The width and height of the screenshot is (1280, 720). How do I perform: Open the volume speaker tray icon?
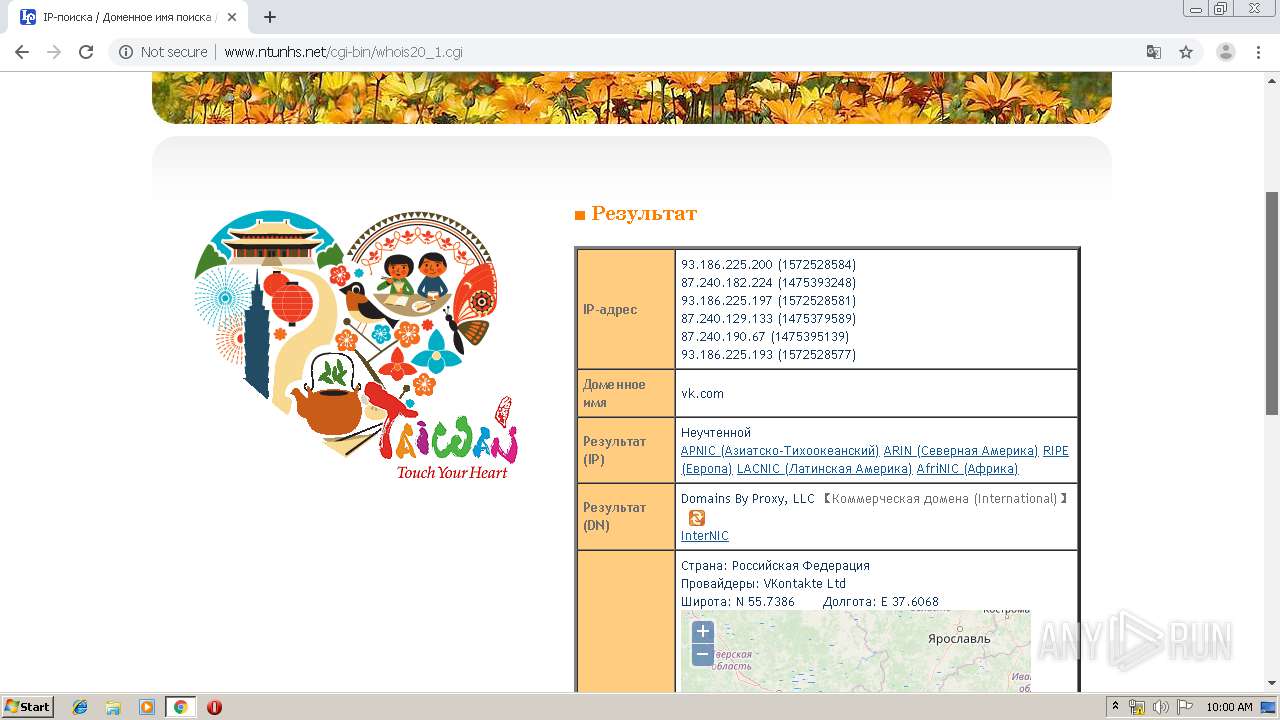click(x=1161, y=707)
